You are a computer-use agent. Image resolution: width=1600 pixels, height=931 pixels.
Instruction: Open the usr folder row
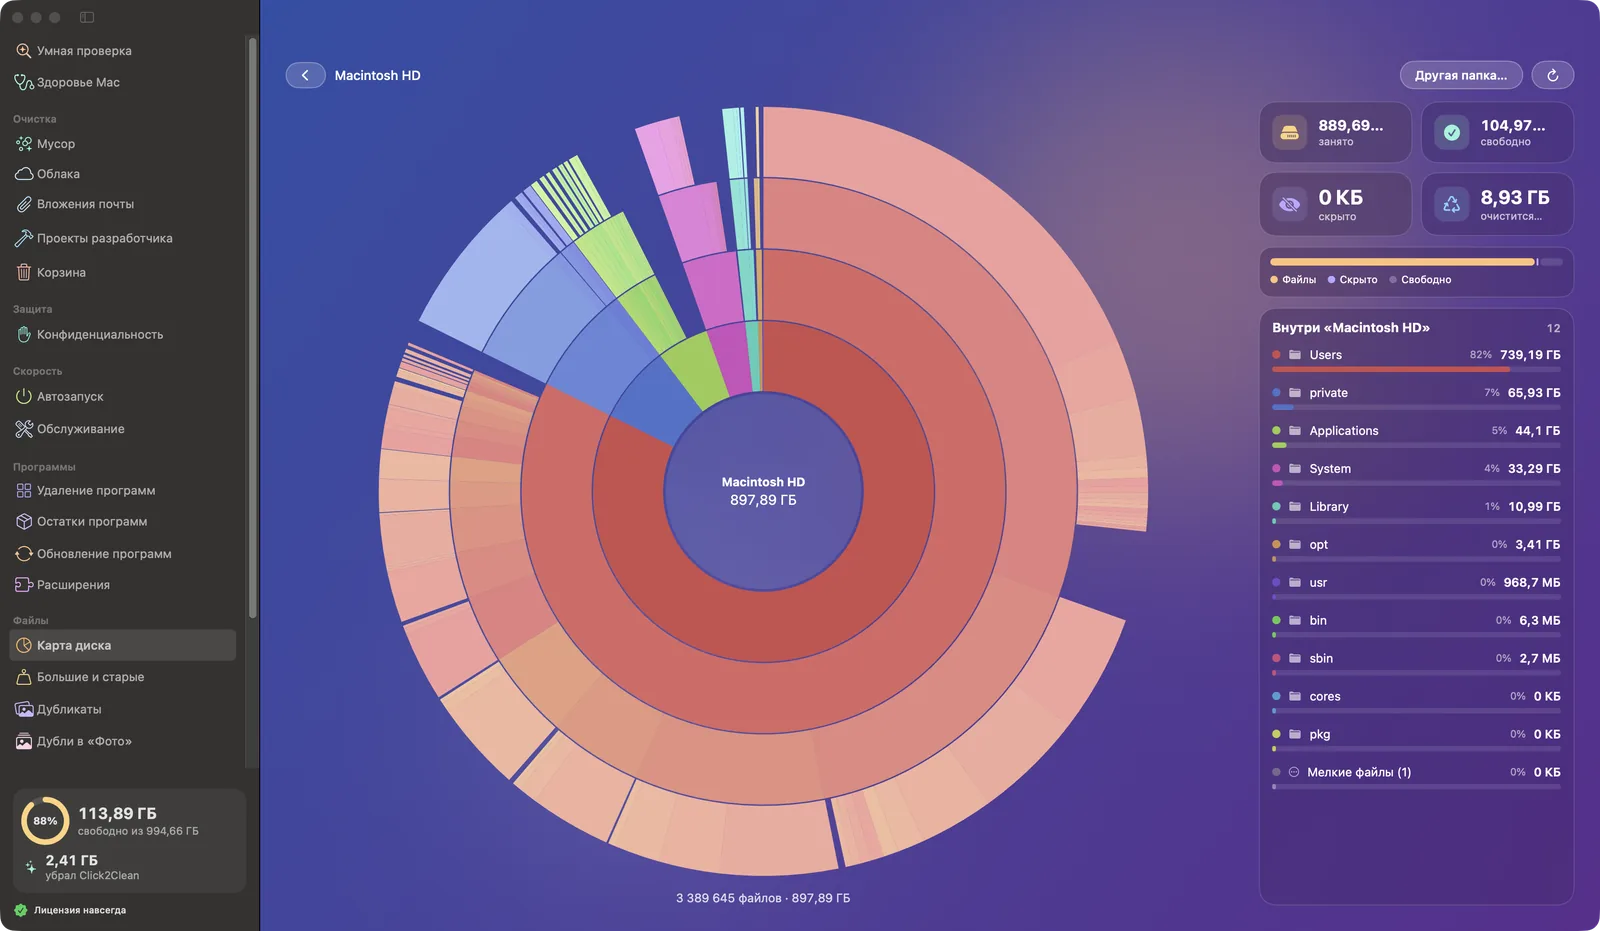click(1416, 586)
